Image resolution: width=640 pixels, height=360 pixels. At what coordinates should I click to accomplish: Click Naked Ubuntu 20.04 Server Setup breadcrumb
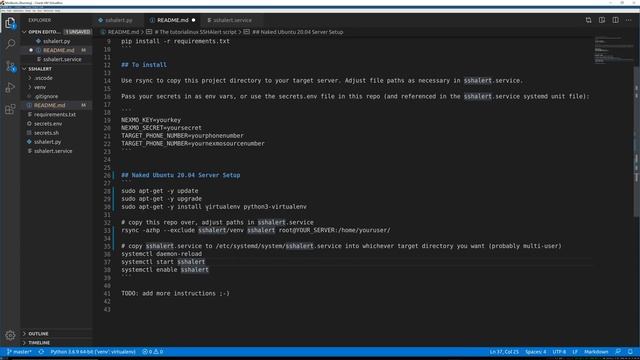point(298,32)
